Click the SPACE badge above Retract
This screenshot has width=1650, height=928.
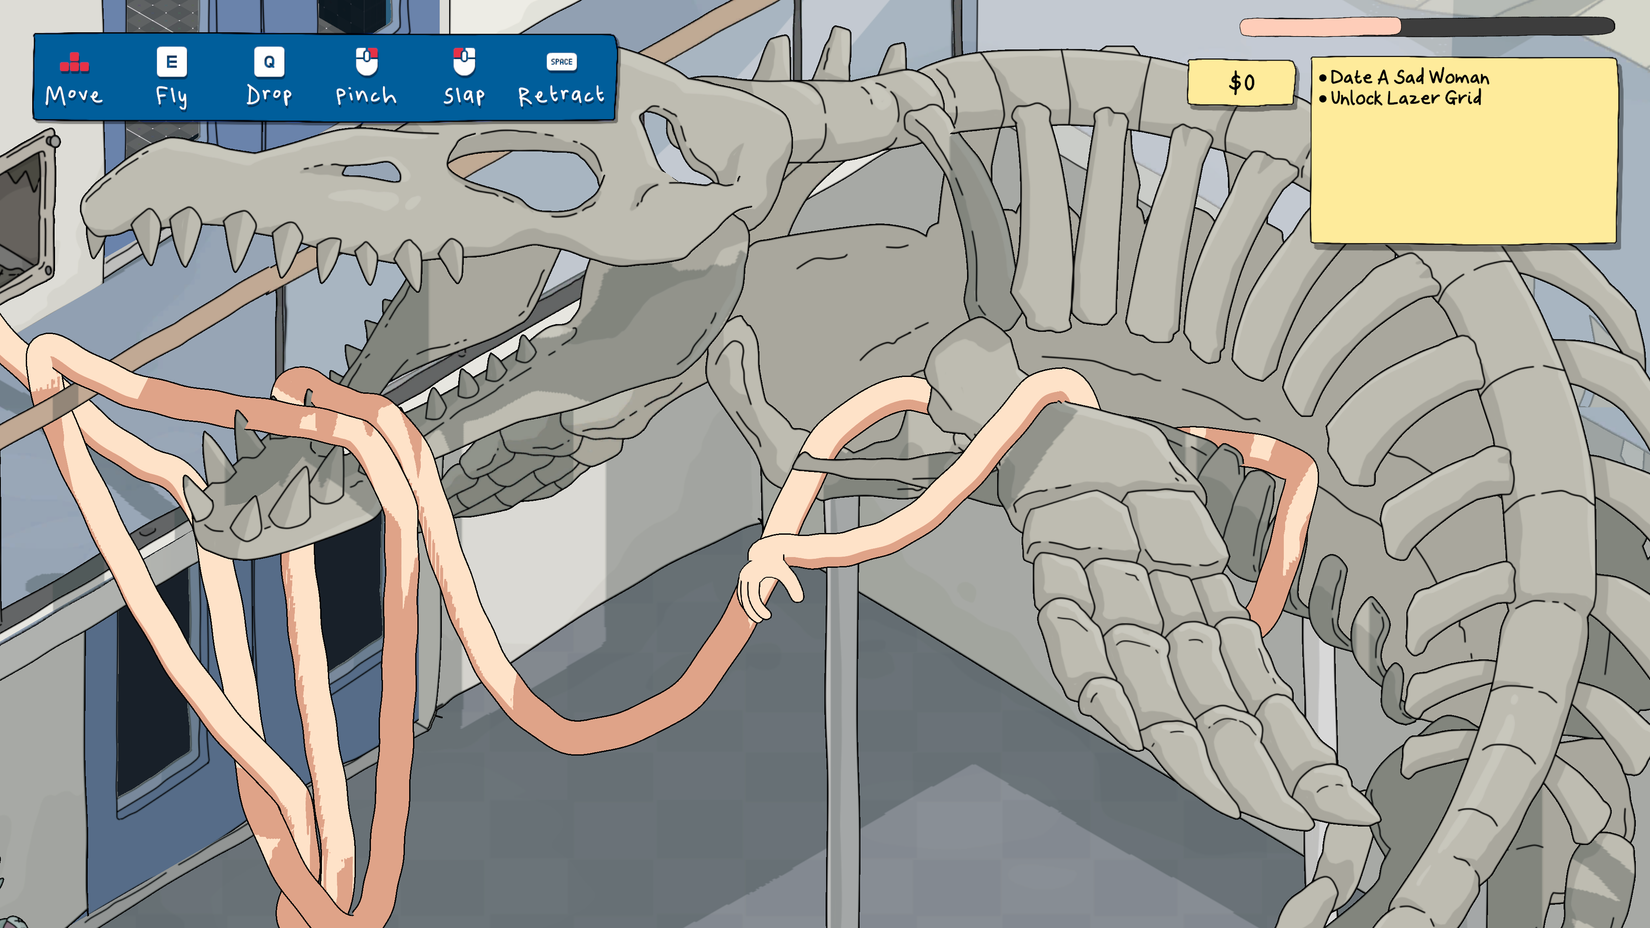(x=560, y=61)
